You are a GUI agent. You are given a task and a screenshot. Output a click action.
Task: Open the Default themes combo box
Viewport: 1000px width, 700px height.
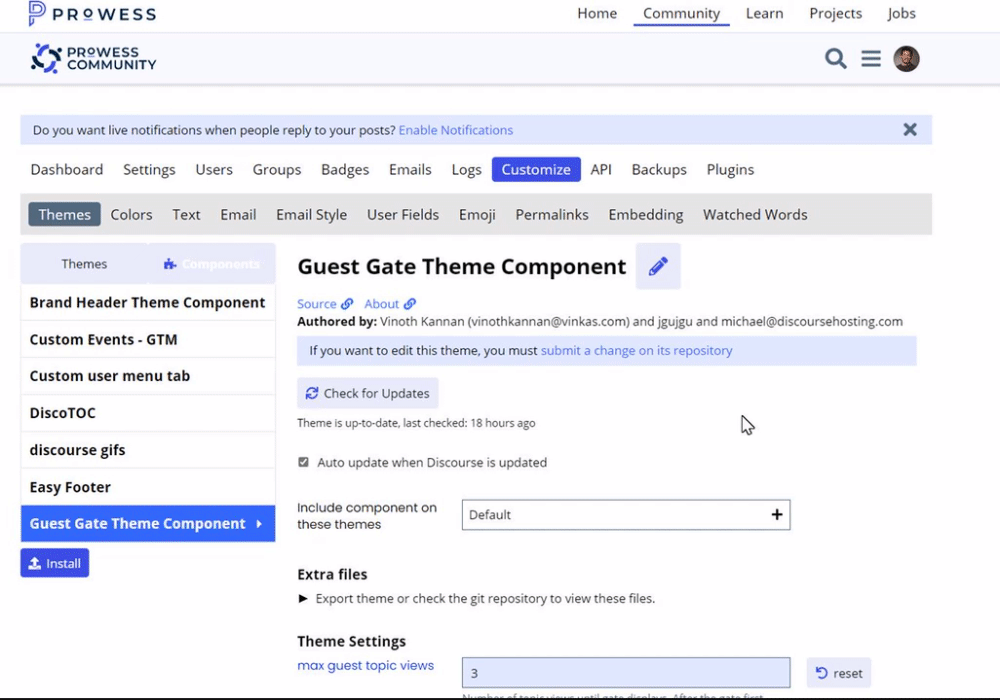point(626,514)
